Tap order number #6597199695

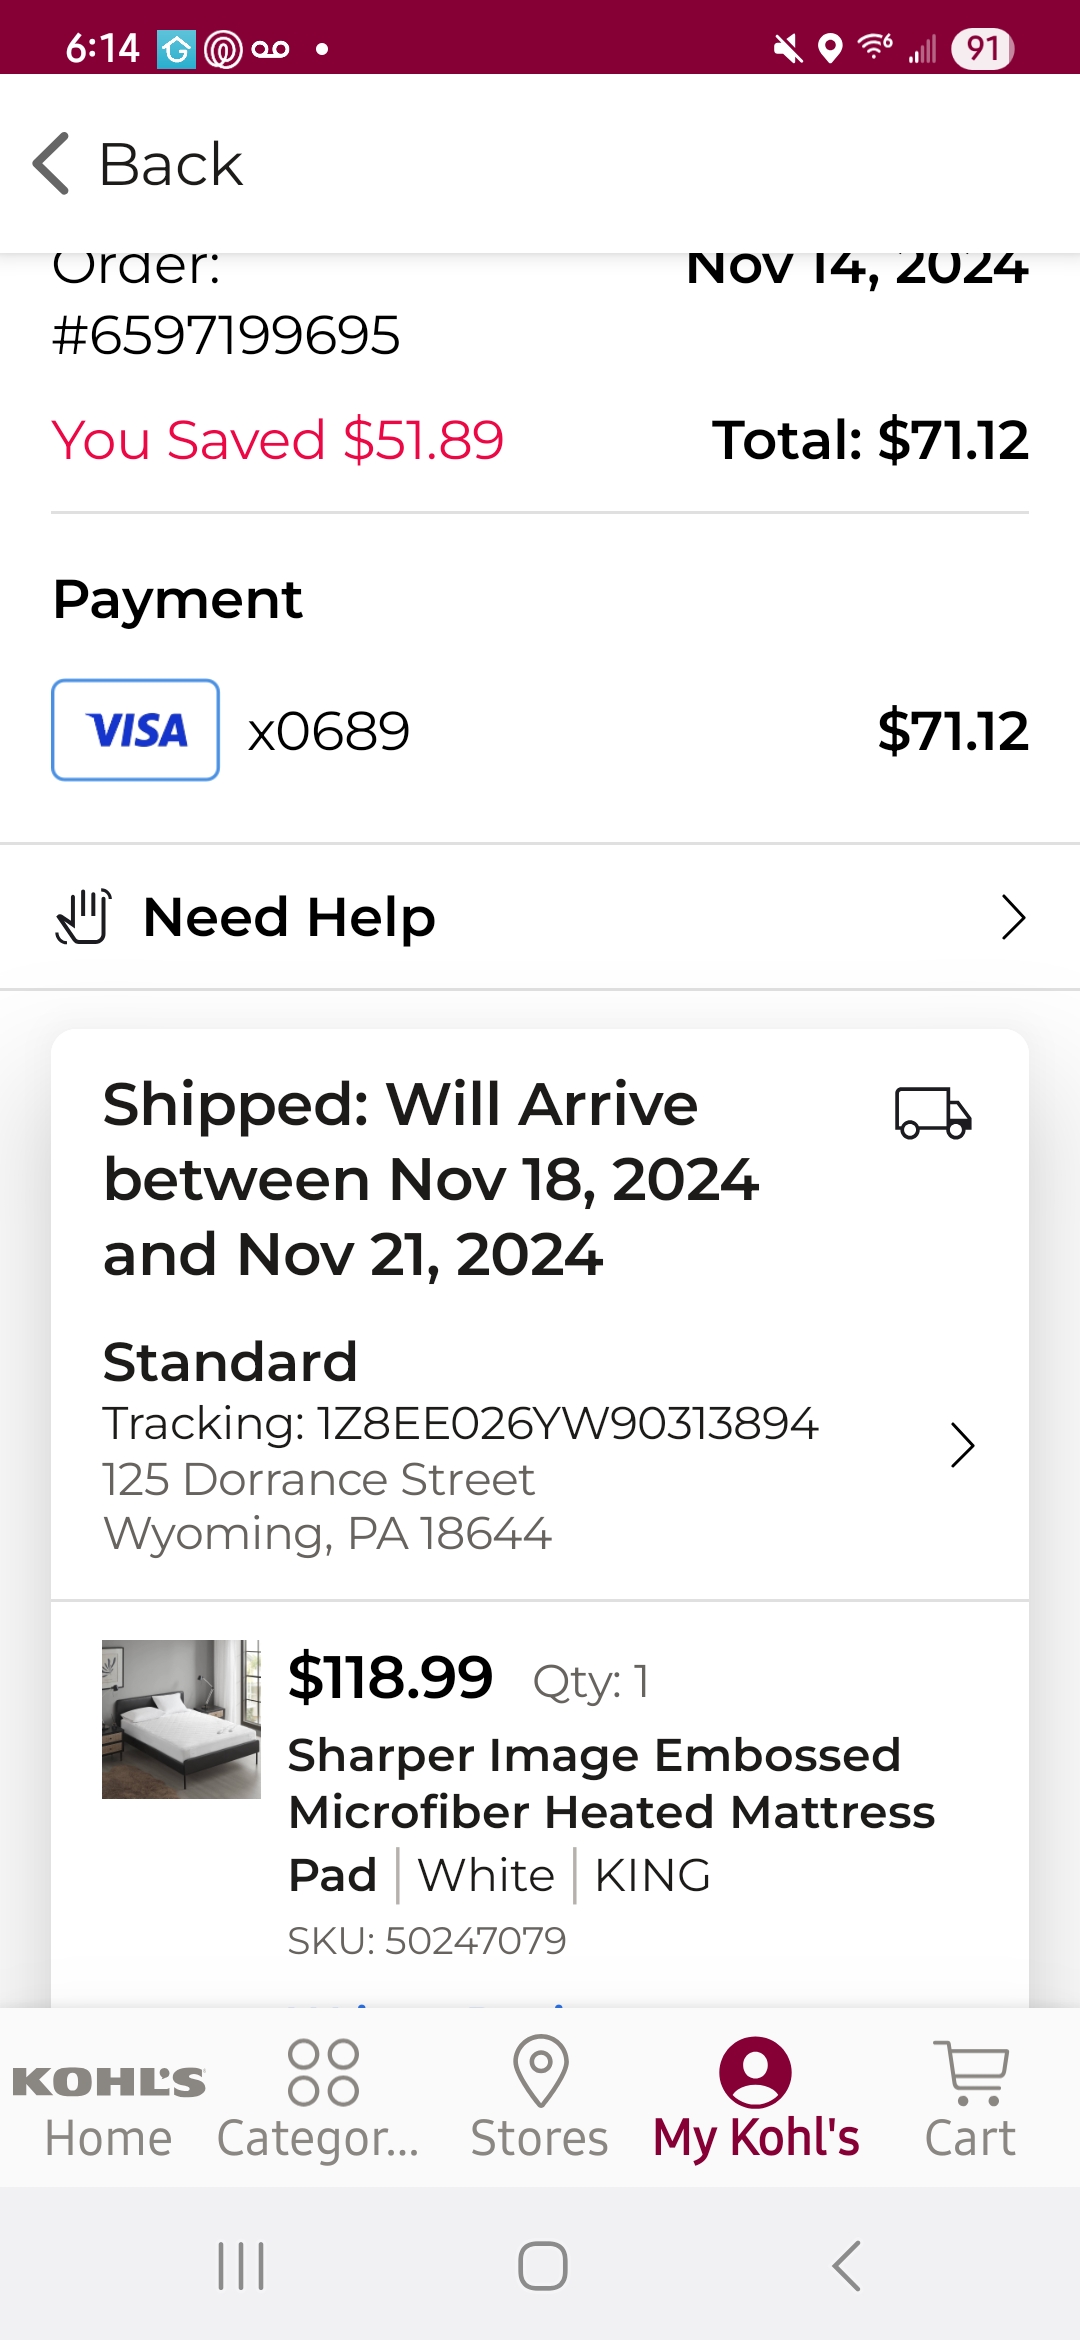pos(226,335)
